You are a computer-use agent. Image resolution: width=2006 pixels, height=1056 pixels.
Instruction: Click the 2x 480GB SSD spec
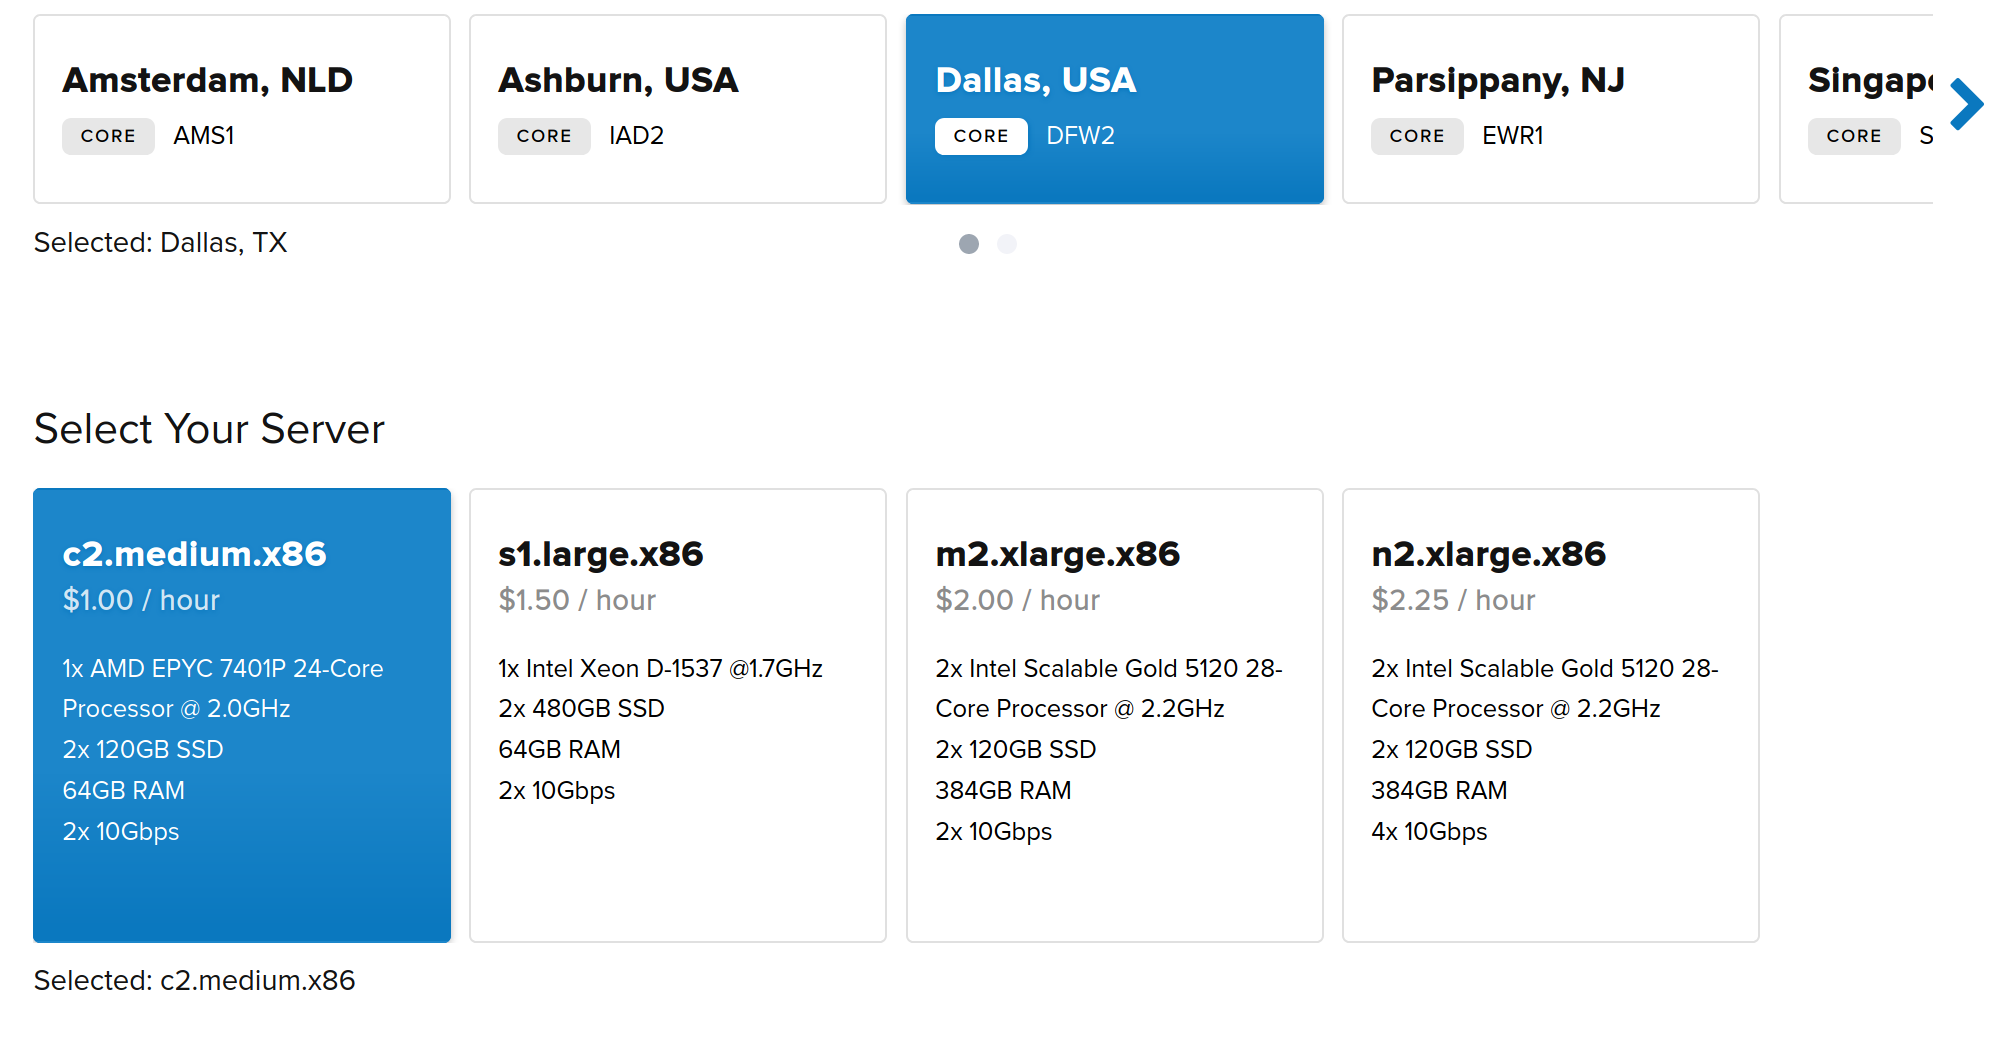(x=581, y=709)
